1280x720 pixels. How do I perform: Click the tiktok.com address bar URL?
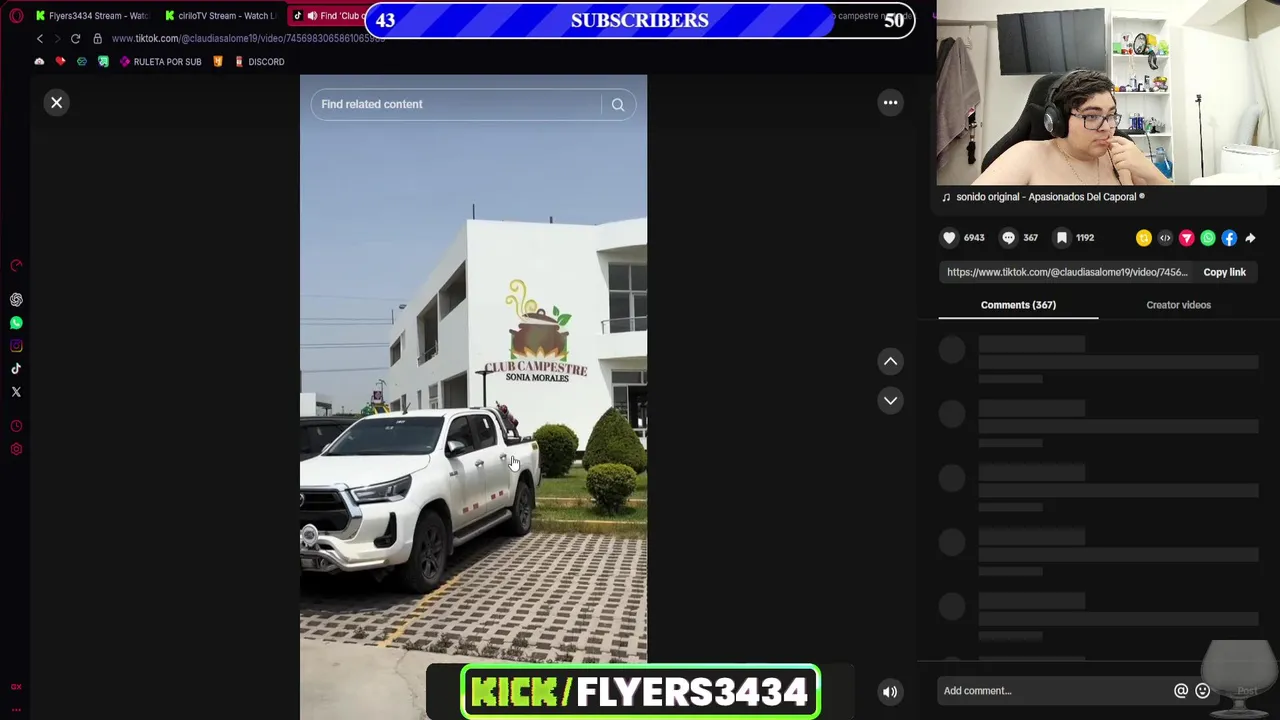click(248, 39)
